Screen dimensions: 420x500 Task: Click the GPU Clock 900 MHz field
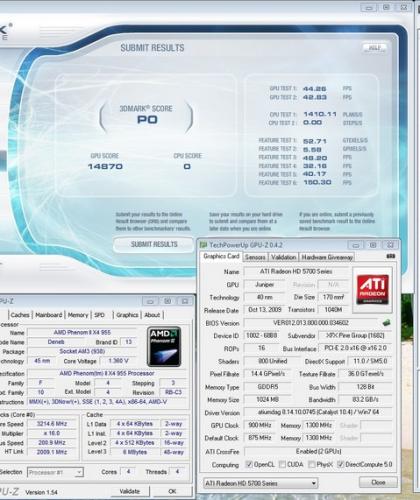260,425
